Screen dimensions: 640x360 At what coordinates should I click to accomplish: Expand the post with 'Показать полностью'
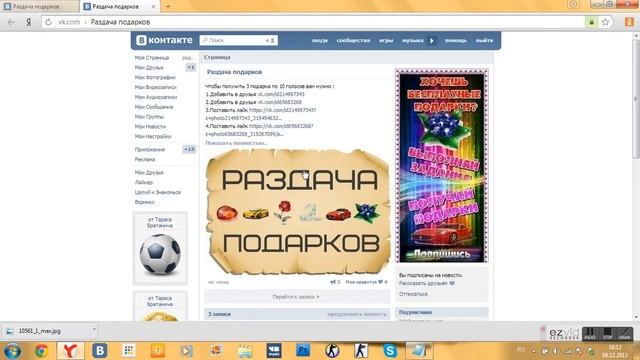point(236,143)
